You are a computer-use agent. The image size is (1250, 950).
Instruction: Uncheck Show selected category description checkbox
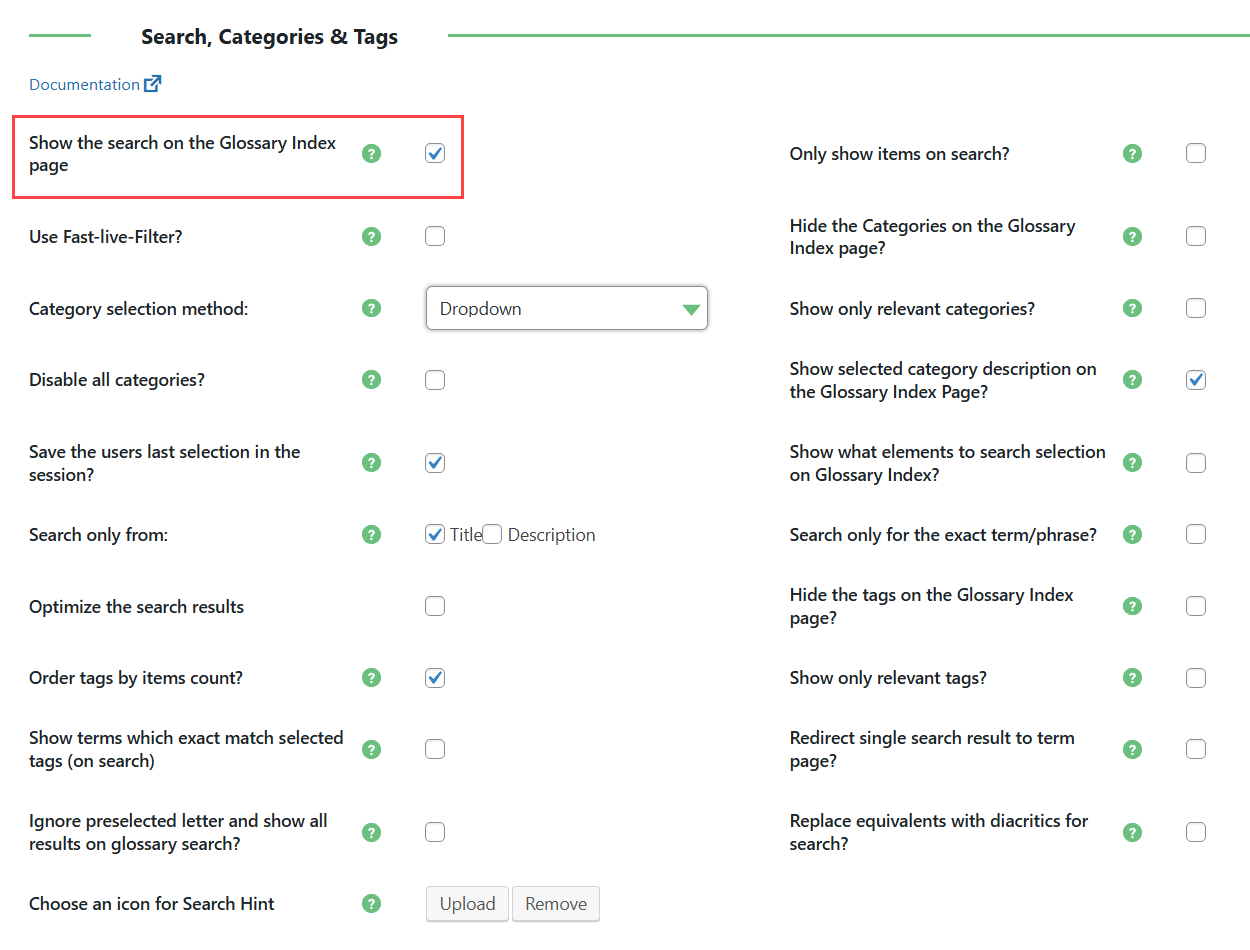[1196, 380]
